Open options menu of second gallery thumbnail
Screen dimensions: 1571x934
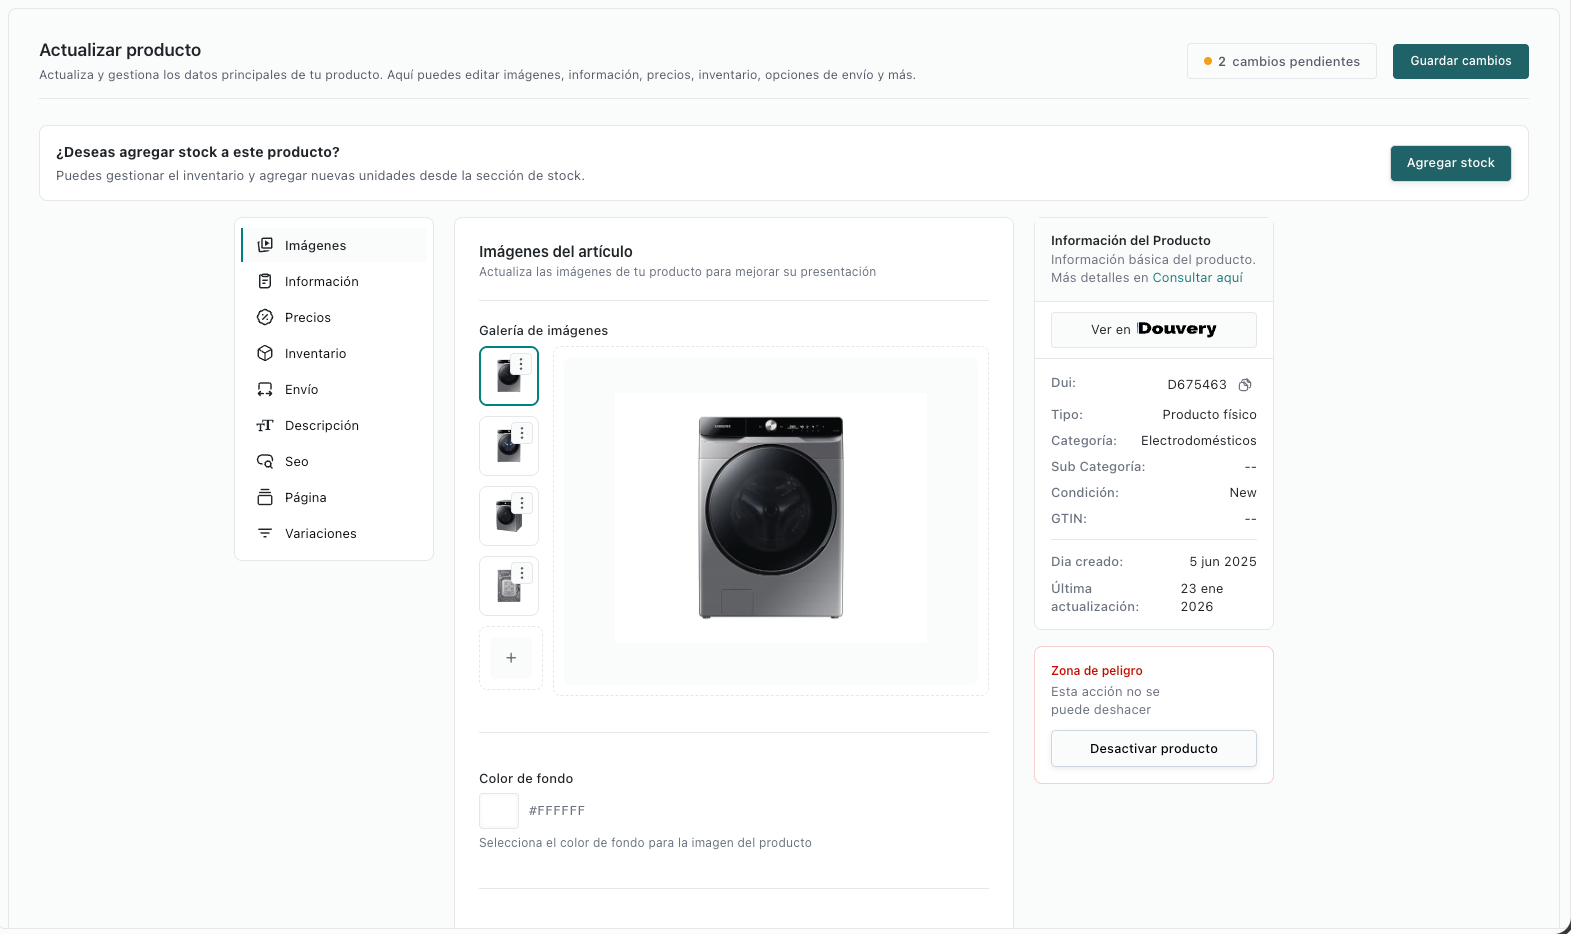click(x=522, y=433)
